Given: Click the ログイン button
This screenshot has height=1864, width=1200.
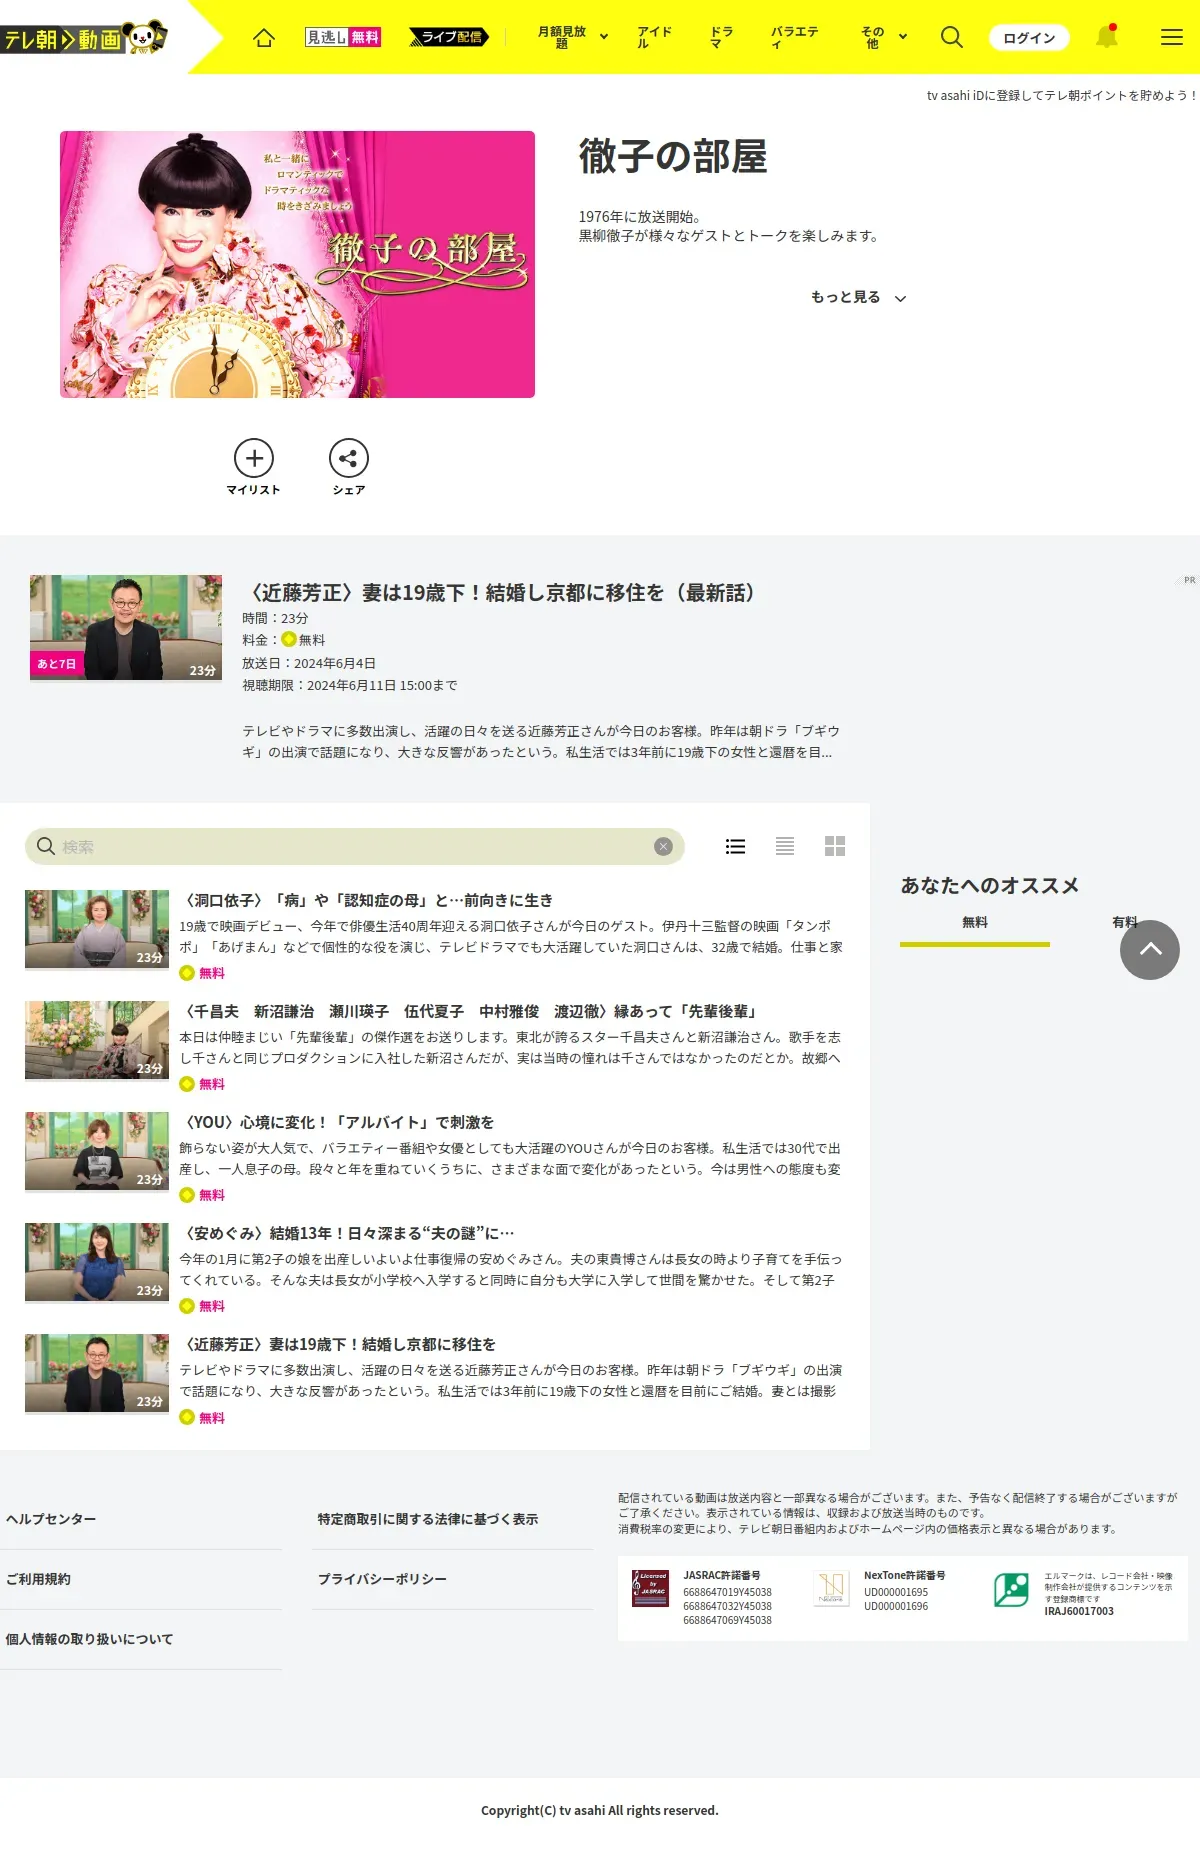Looking at the screenshot, I should tap(1029, 38).
